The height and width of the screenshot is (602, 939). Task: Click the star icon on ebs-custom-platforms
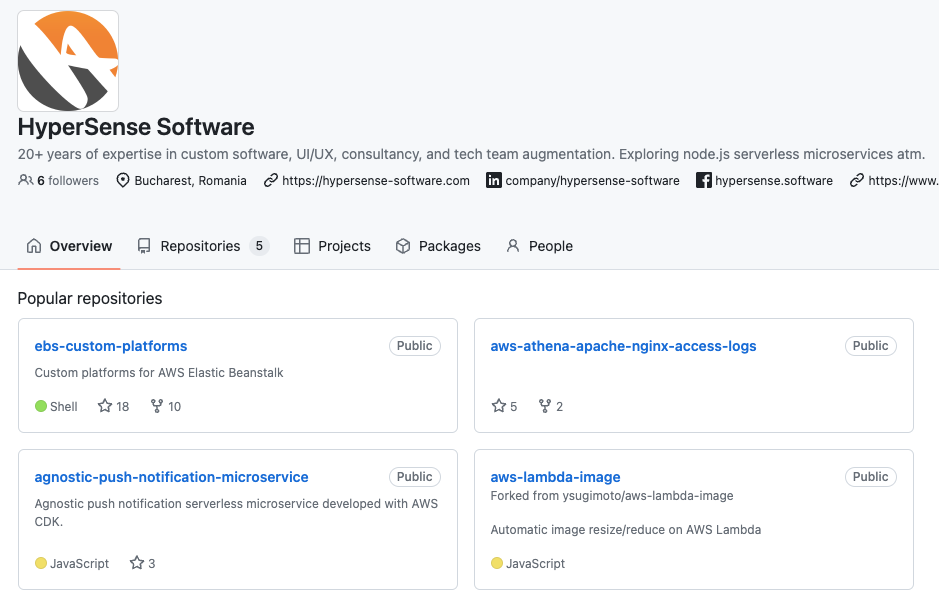pos(102,406)
